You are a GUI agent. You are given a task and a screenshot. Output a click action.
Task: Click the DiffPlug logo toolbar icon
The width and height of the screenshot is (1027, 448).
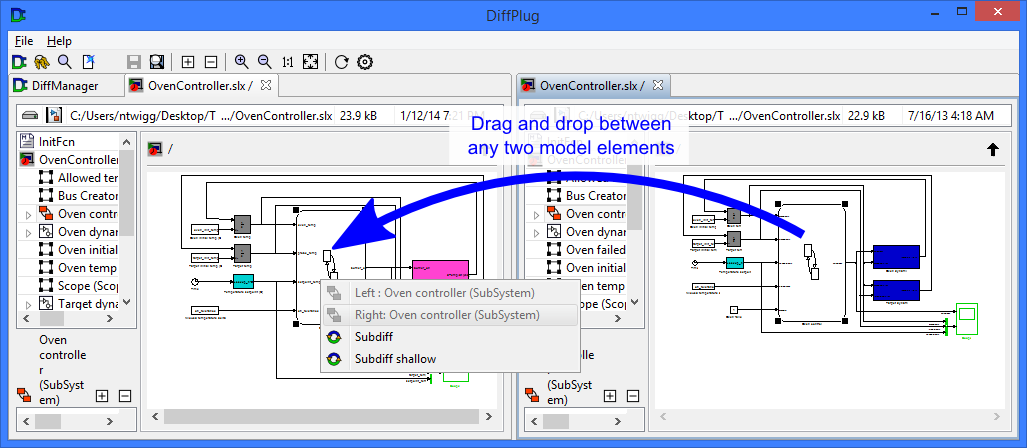point(19,62)
